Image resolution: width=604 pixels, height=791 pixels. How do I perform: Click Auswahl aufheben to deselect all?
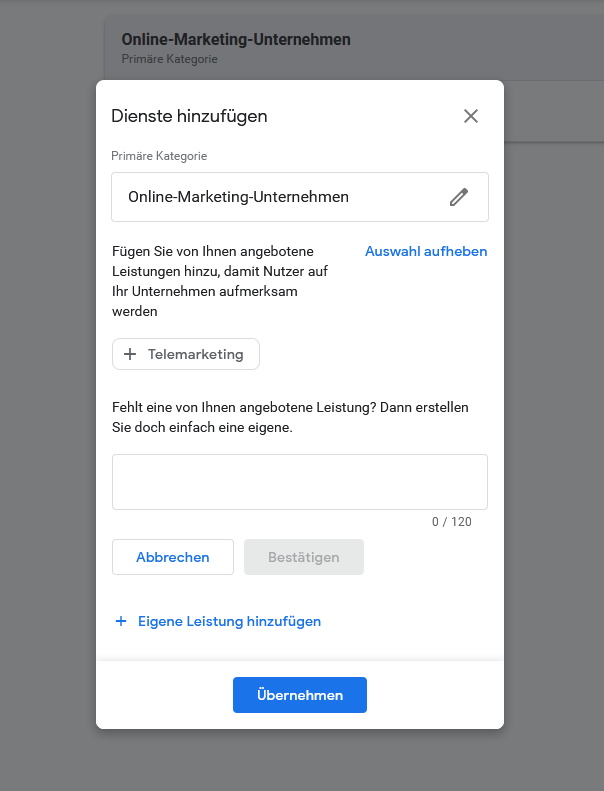click(426, 251)
